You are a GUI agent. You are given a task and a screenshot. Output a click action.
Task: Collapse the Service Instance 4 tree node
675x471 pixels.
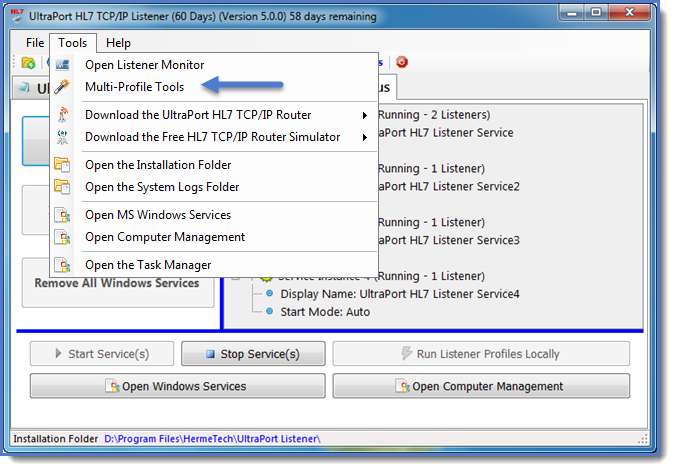[237, 276]
